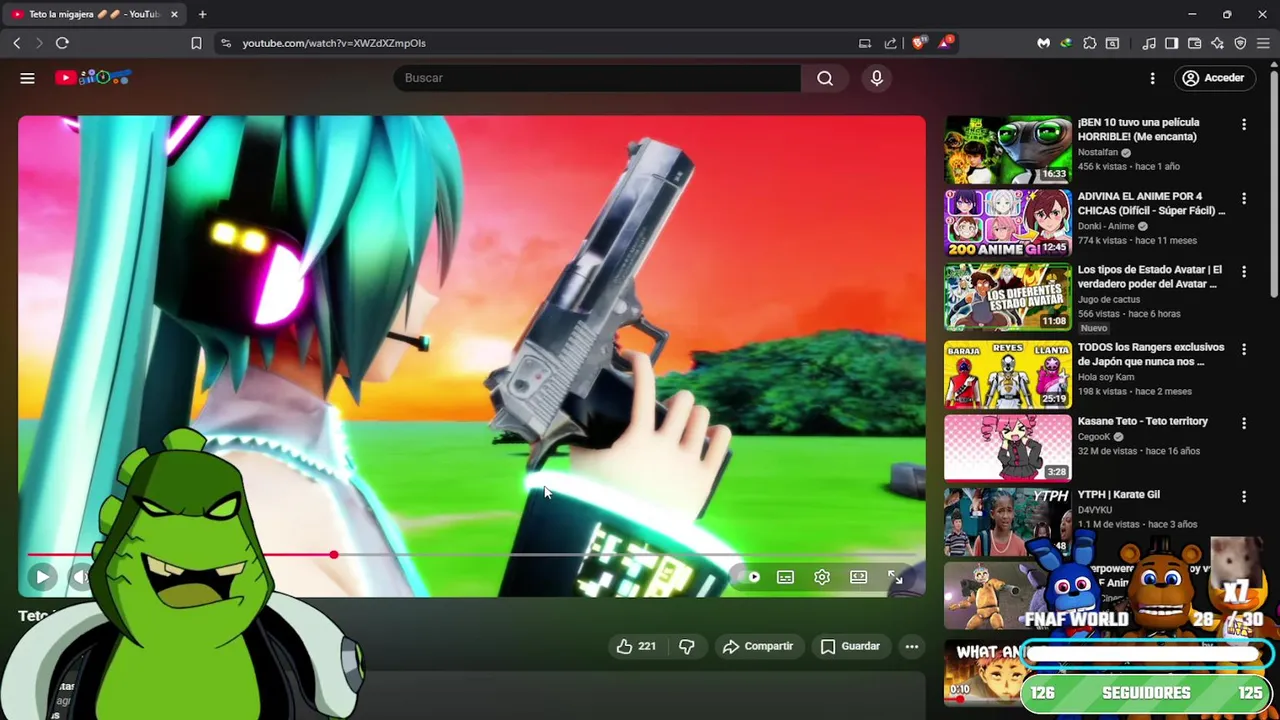The height and width of the screenshot is (720, 1280).
Task: Open a new browser tab
Action: point(202,14)
